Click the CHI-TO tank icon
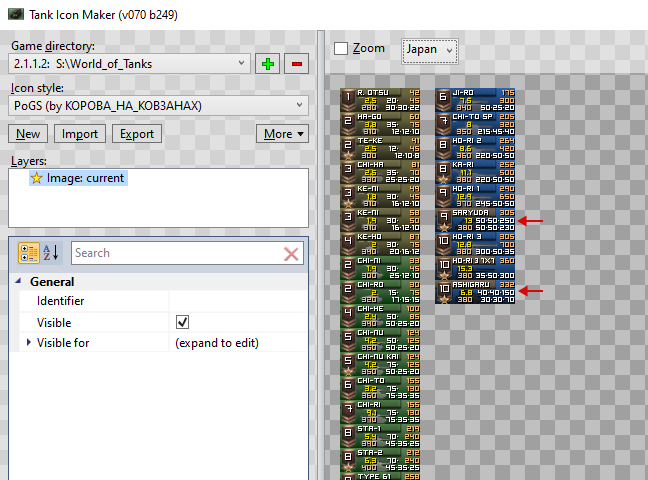The width and height of the screenshot is (648, 480). tap(380, 387)
